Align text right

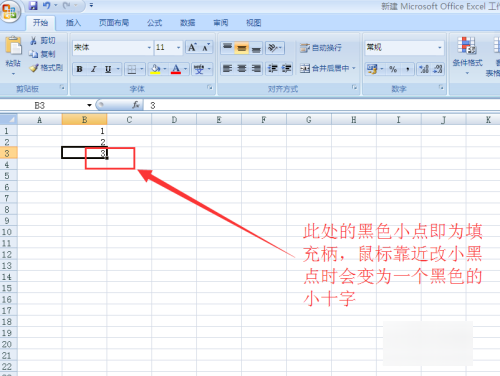256,69
